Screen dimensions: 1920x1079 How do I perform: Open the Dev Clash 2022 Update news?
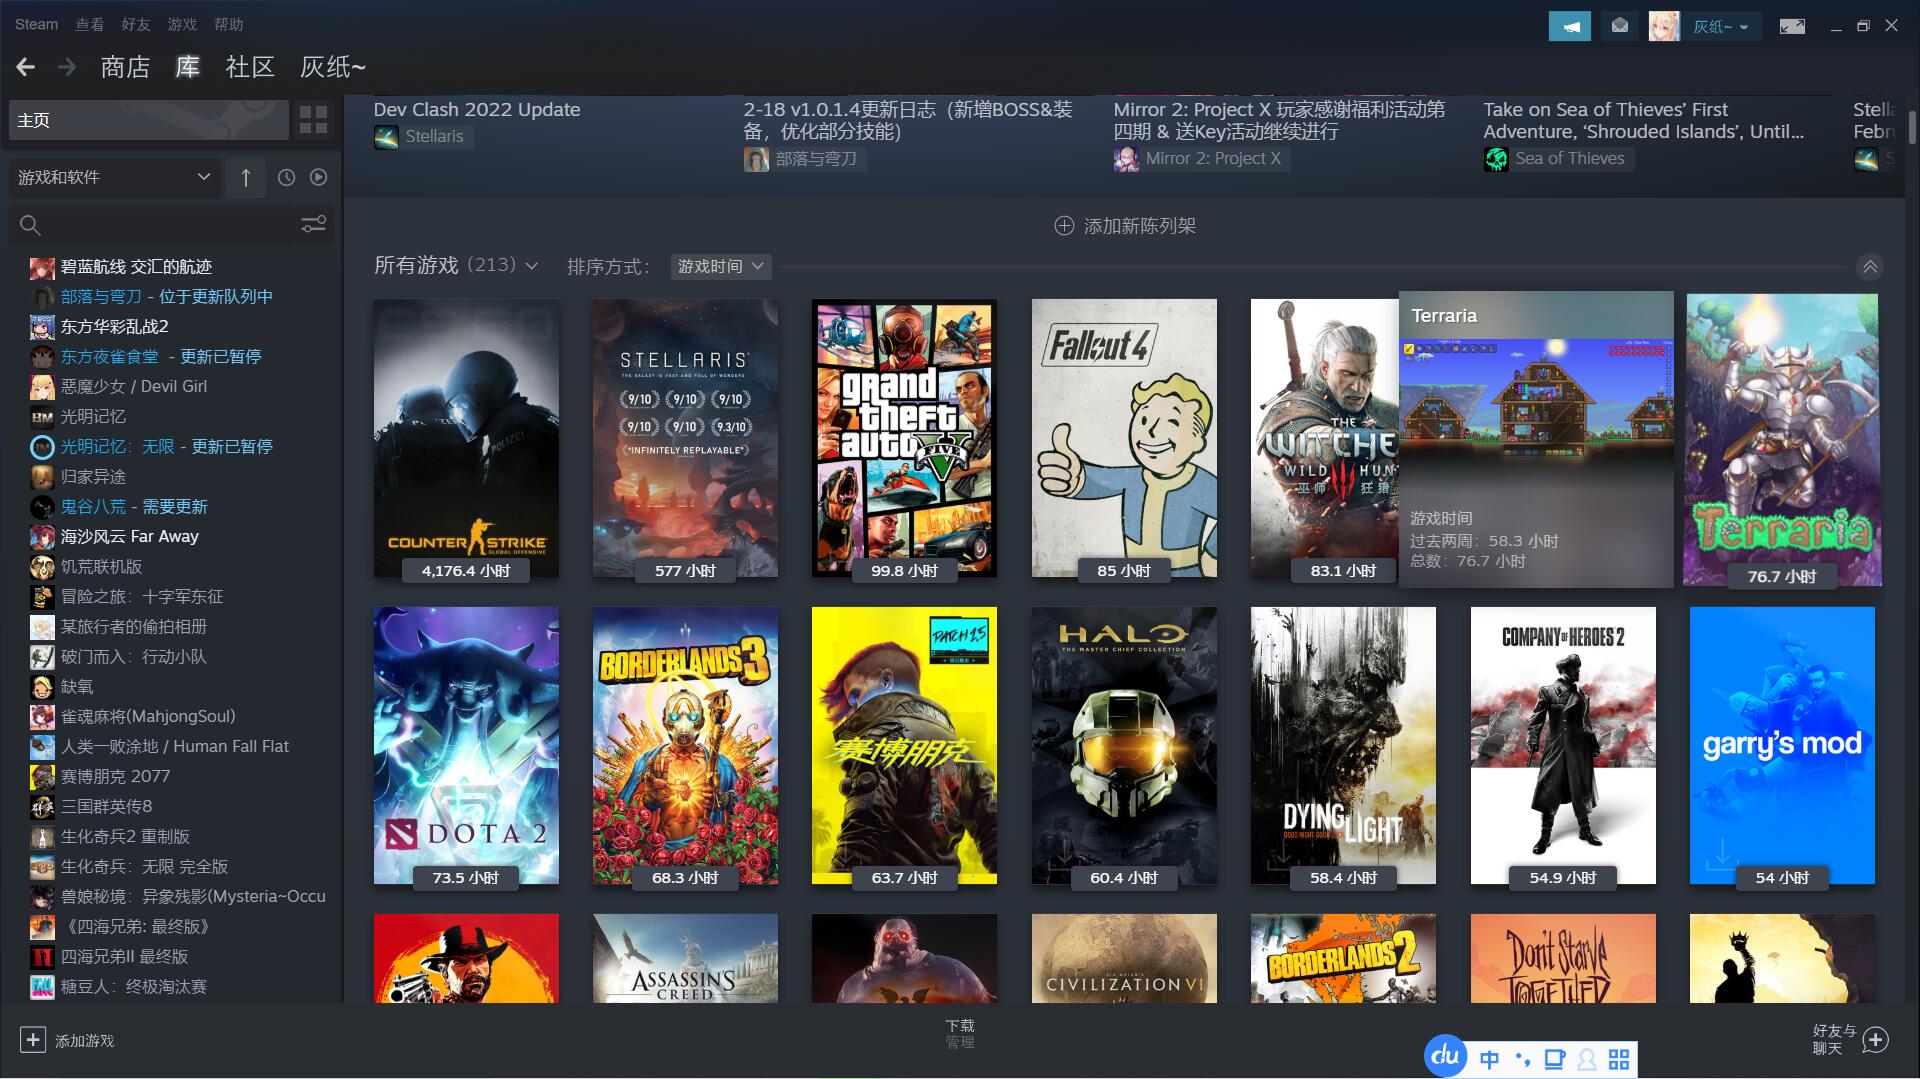point(476,109)
